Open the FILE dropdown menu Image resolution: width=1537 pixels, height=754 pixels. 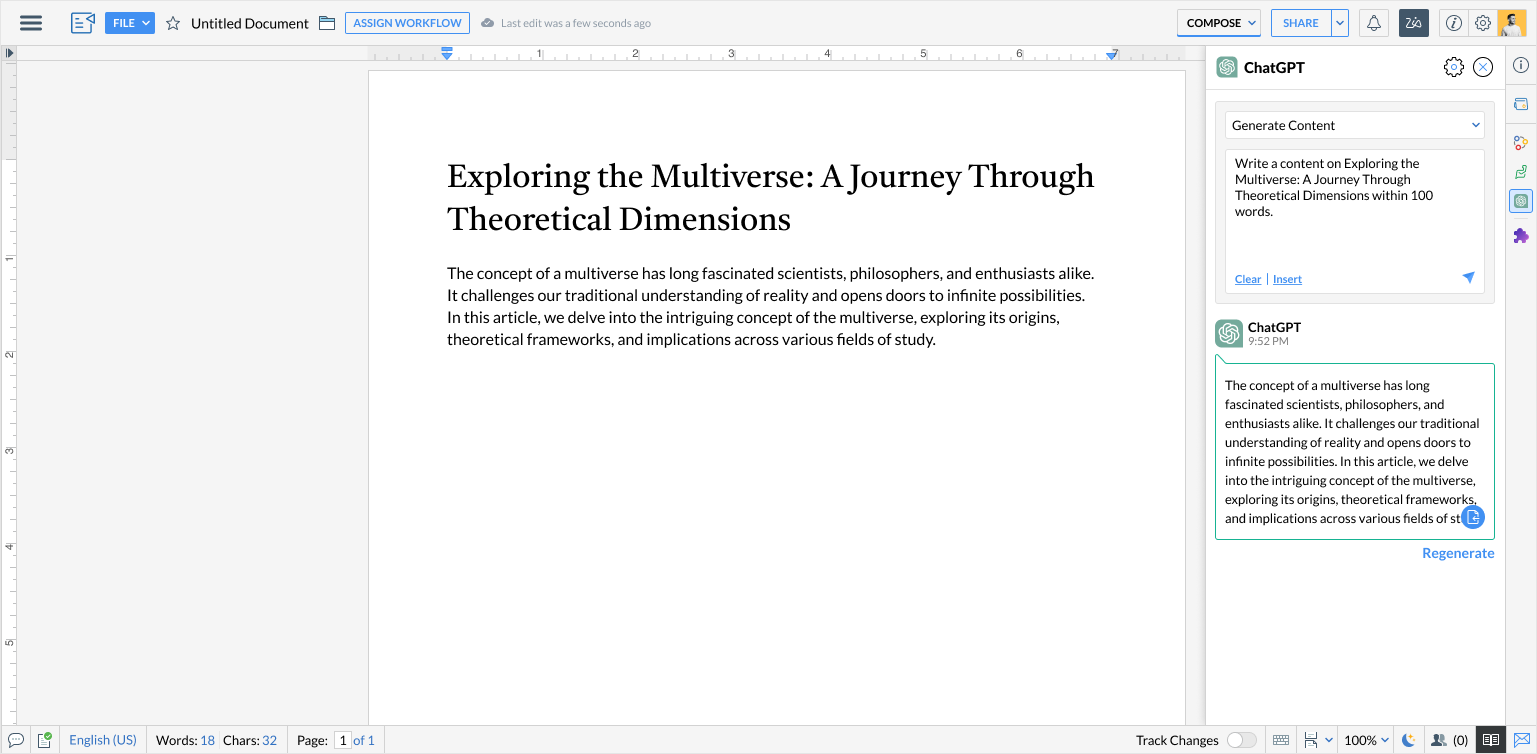tap(130, 23)
